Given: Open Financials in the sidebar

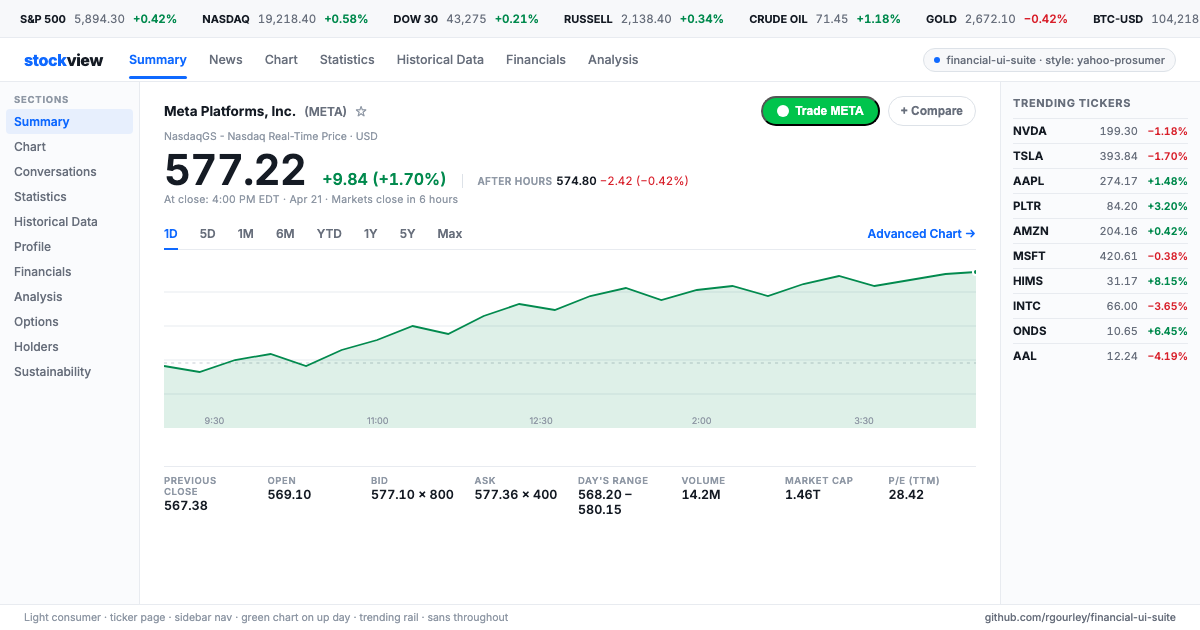Looking at the screenshot, I should pos(69,272).
